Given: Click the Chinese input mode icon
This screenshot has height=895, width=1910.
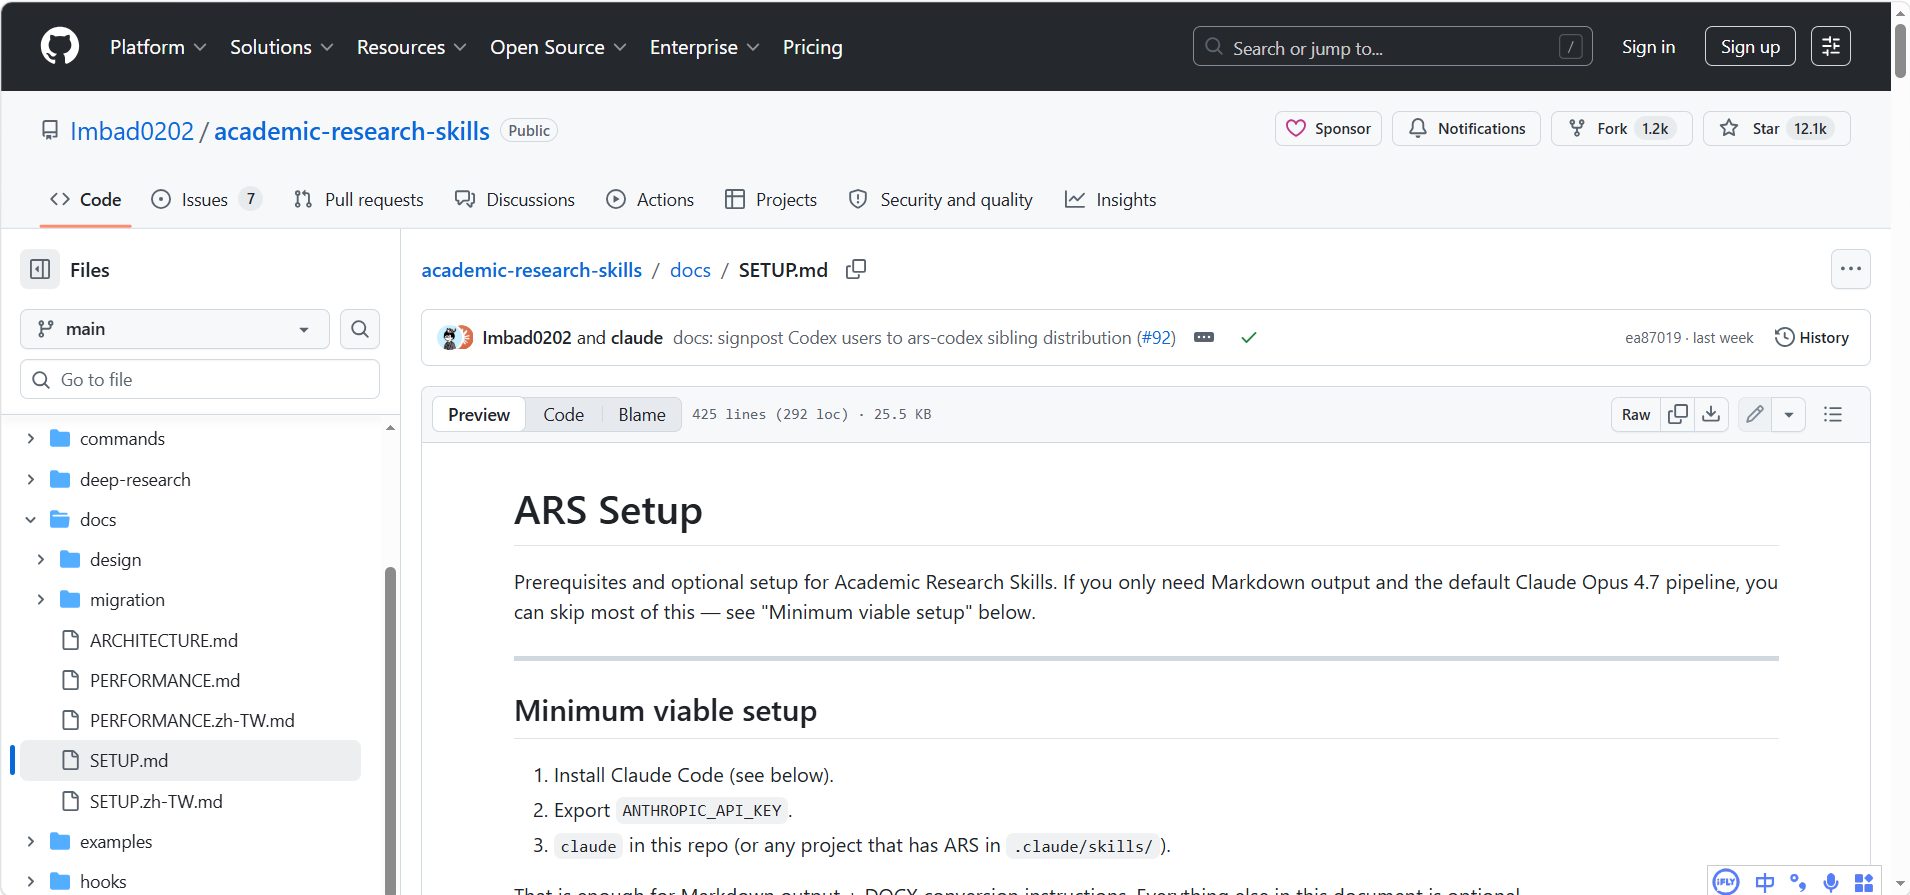Looking at the screenshot, I should pyautogui.click(x=1765, y=882).
